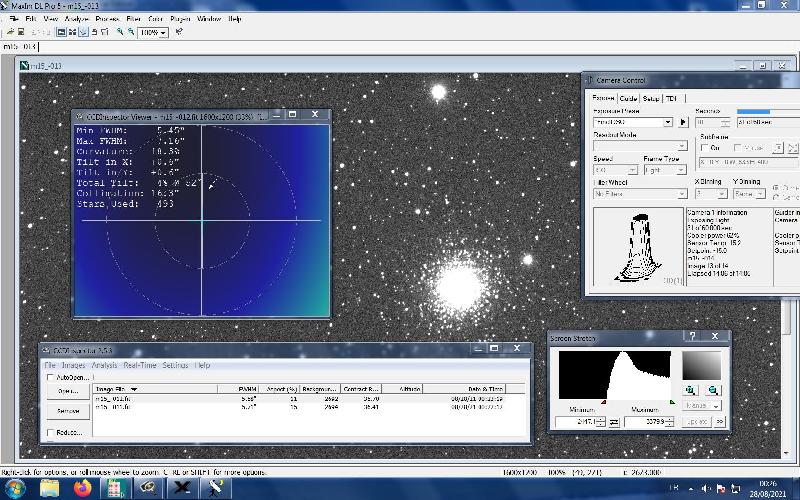This screenshot has height=500, width=800.
Task: Switch to the Guide tab
Action: click(x=628, y=98)
